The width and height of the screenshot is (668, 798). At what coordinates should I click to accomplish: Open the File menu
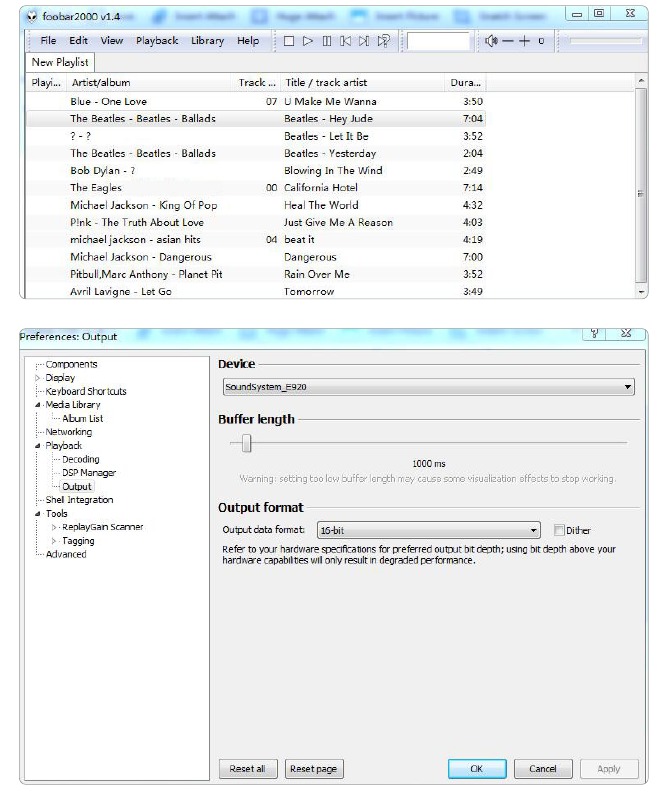pos(48,41)
